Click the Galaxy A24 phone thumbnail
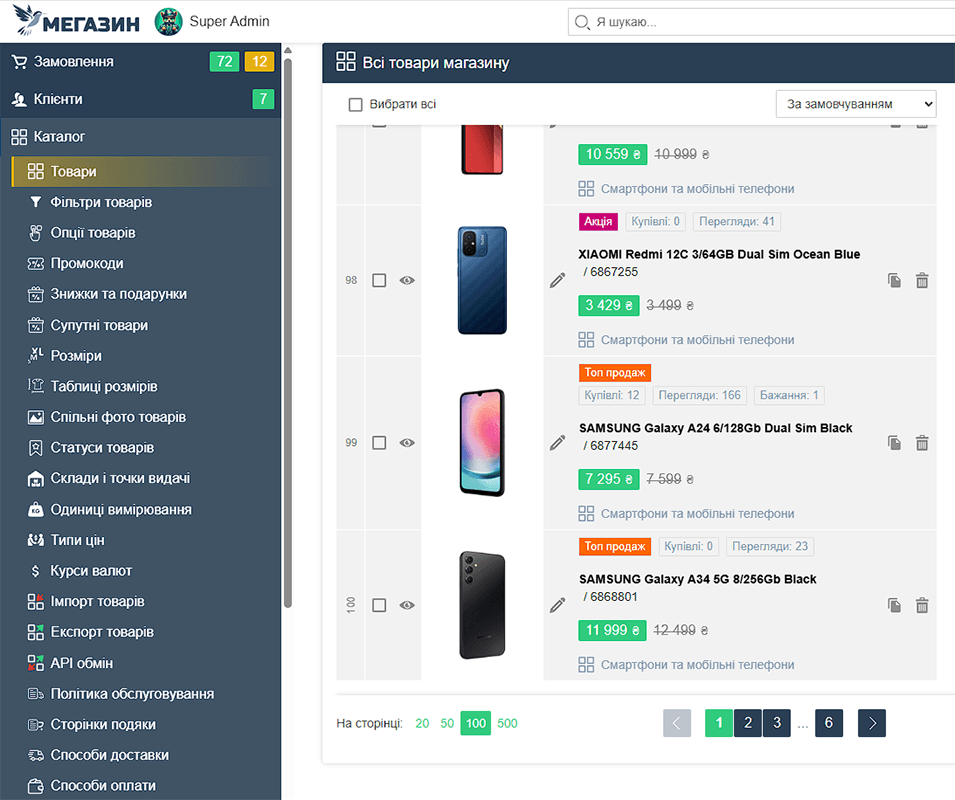The image size is (955, 800). click(482, 443)
